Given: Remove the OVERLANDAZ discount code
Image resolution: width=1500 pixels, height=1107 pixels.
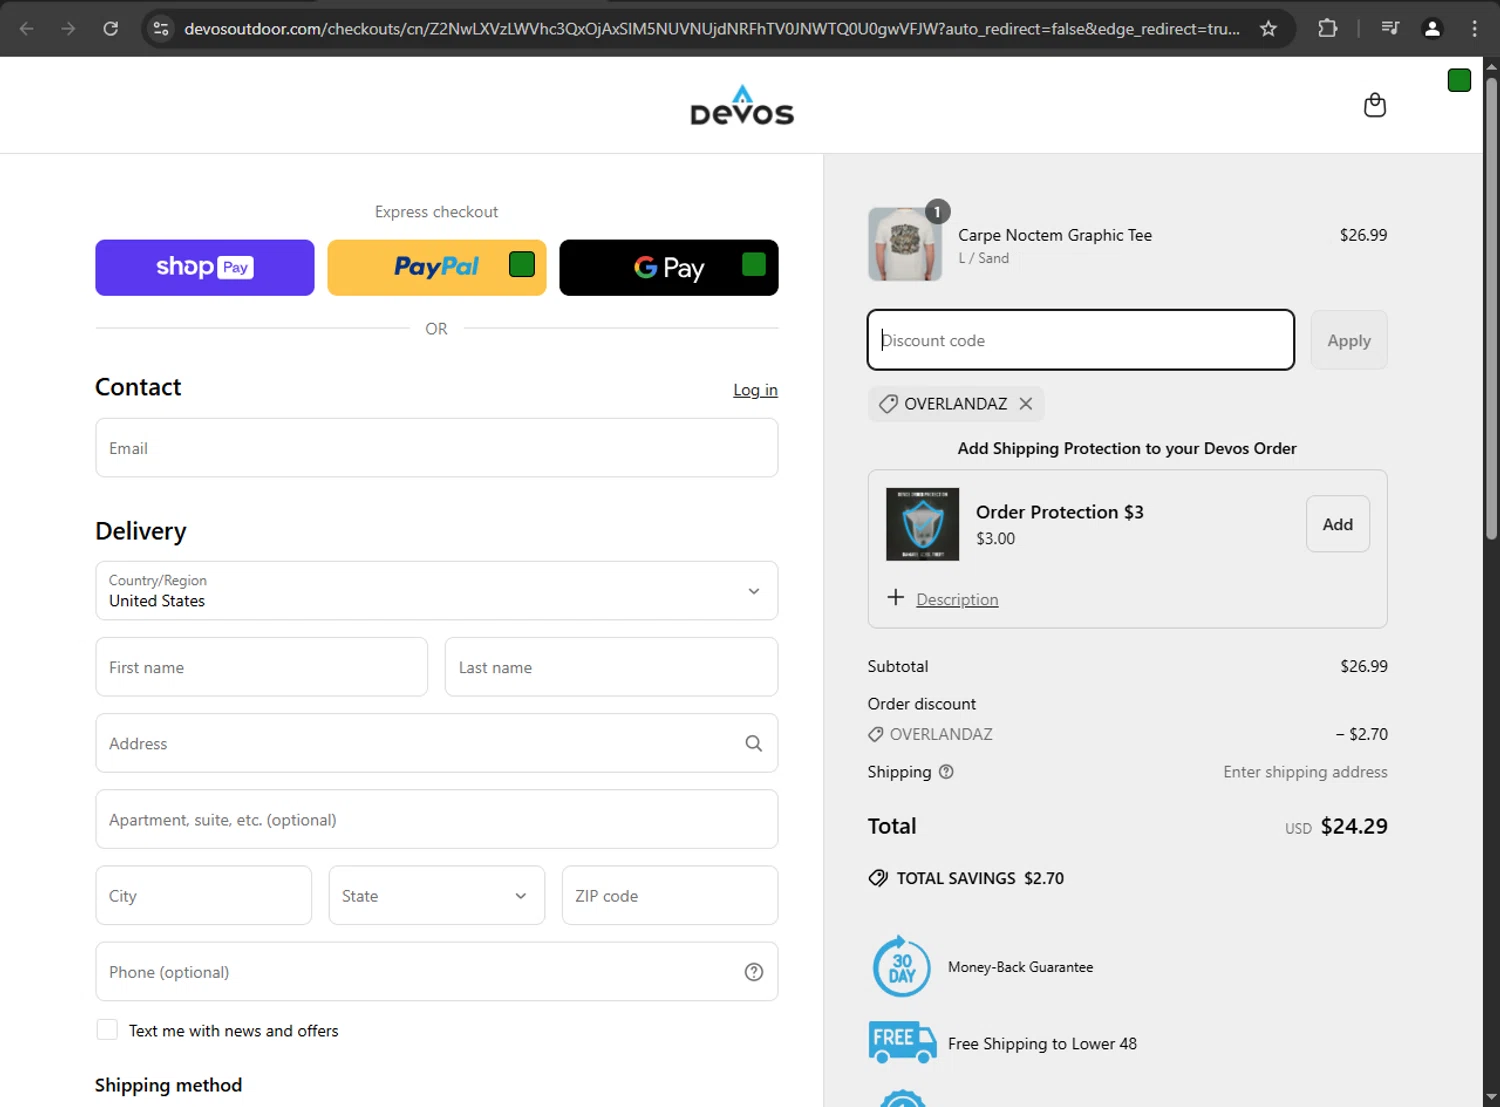Looking at the screenshot, I should click(x=1026, y=404).
